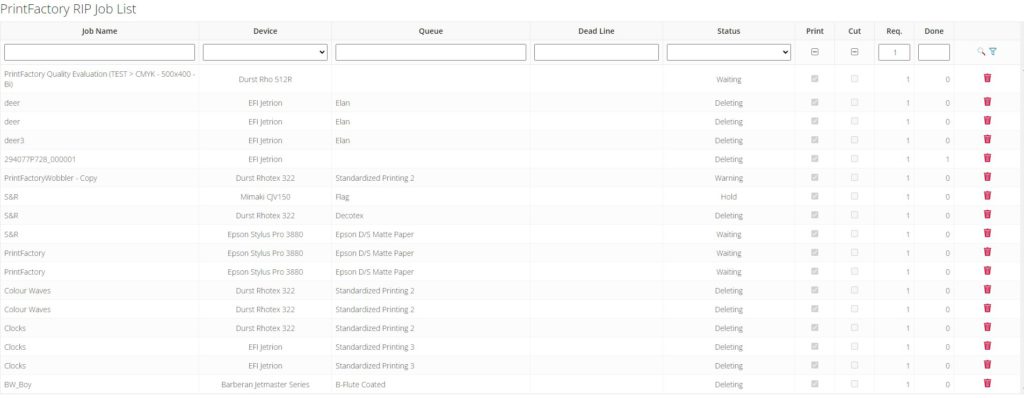Focus the Dead Line filter field
The height and width of the screenshot is (398, 1024).
click(596, 52)
